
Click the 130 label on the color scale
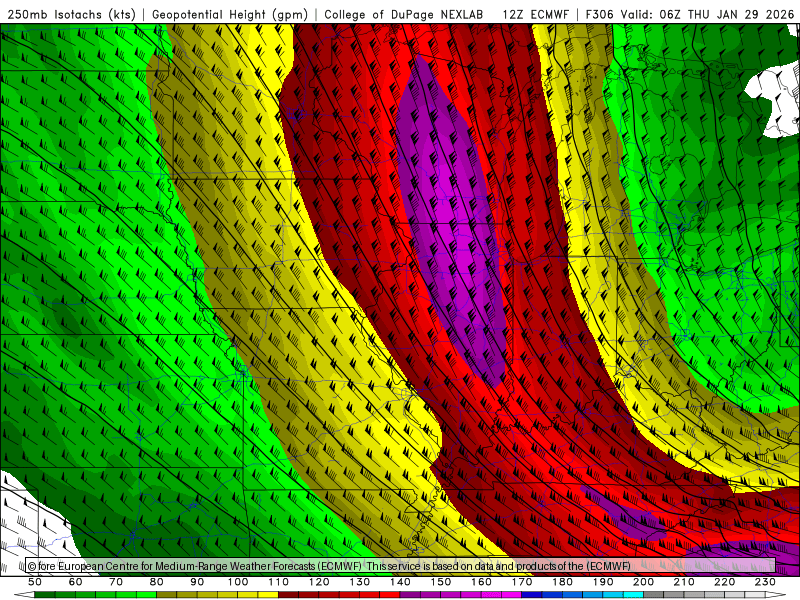tap(360, 582)
